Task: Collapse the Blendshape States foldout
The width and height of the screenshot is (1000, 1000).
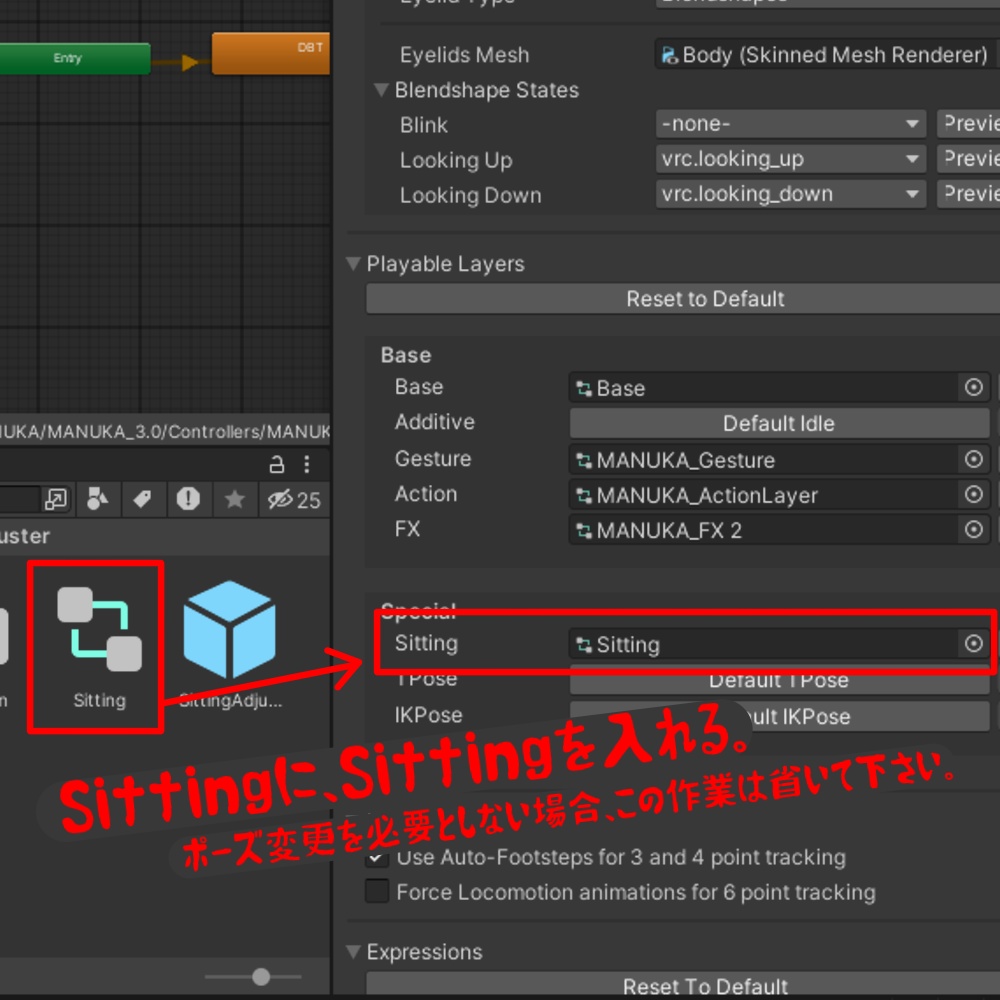Action: (x=381, y=90)
